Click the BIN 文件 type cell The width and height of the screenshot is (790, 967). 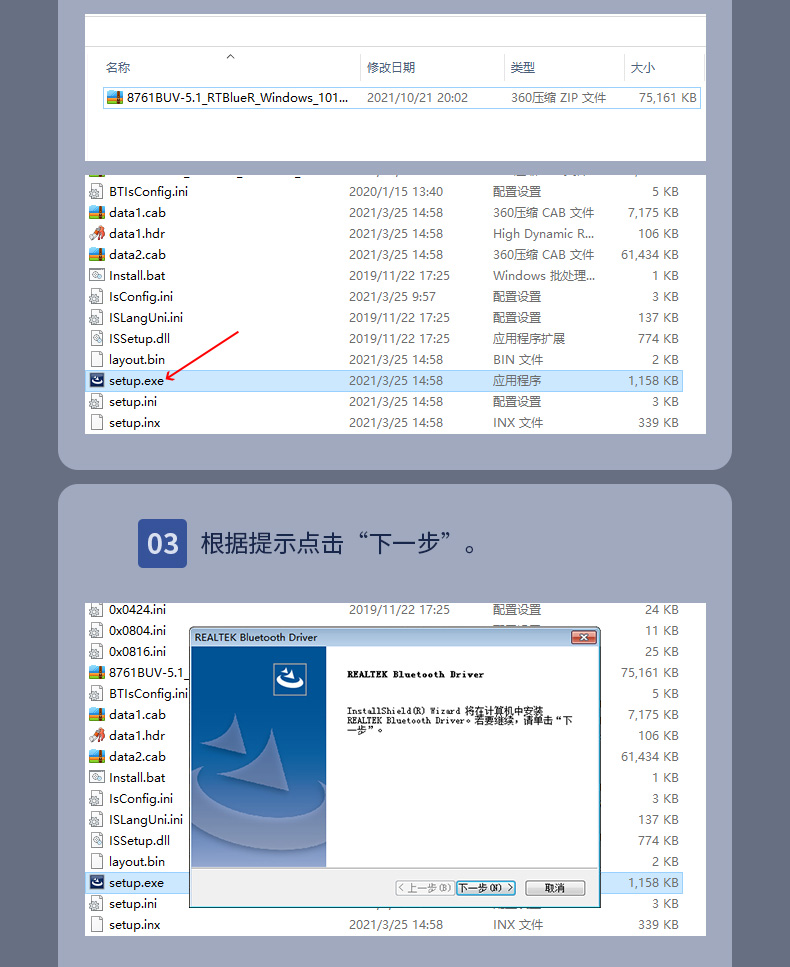pyautogui.click(x=518, y=360)
